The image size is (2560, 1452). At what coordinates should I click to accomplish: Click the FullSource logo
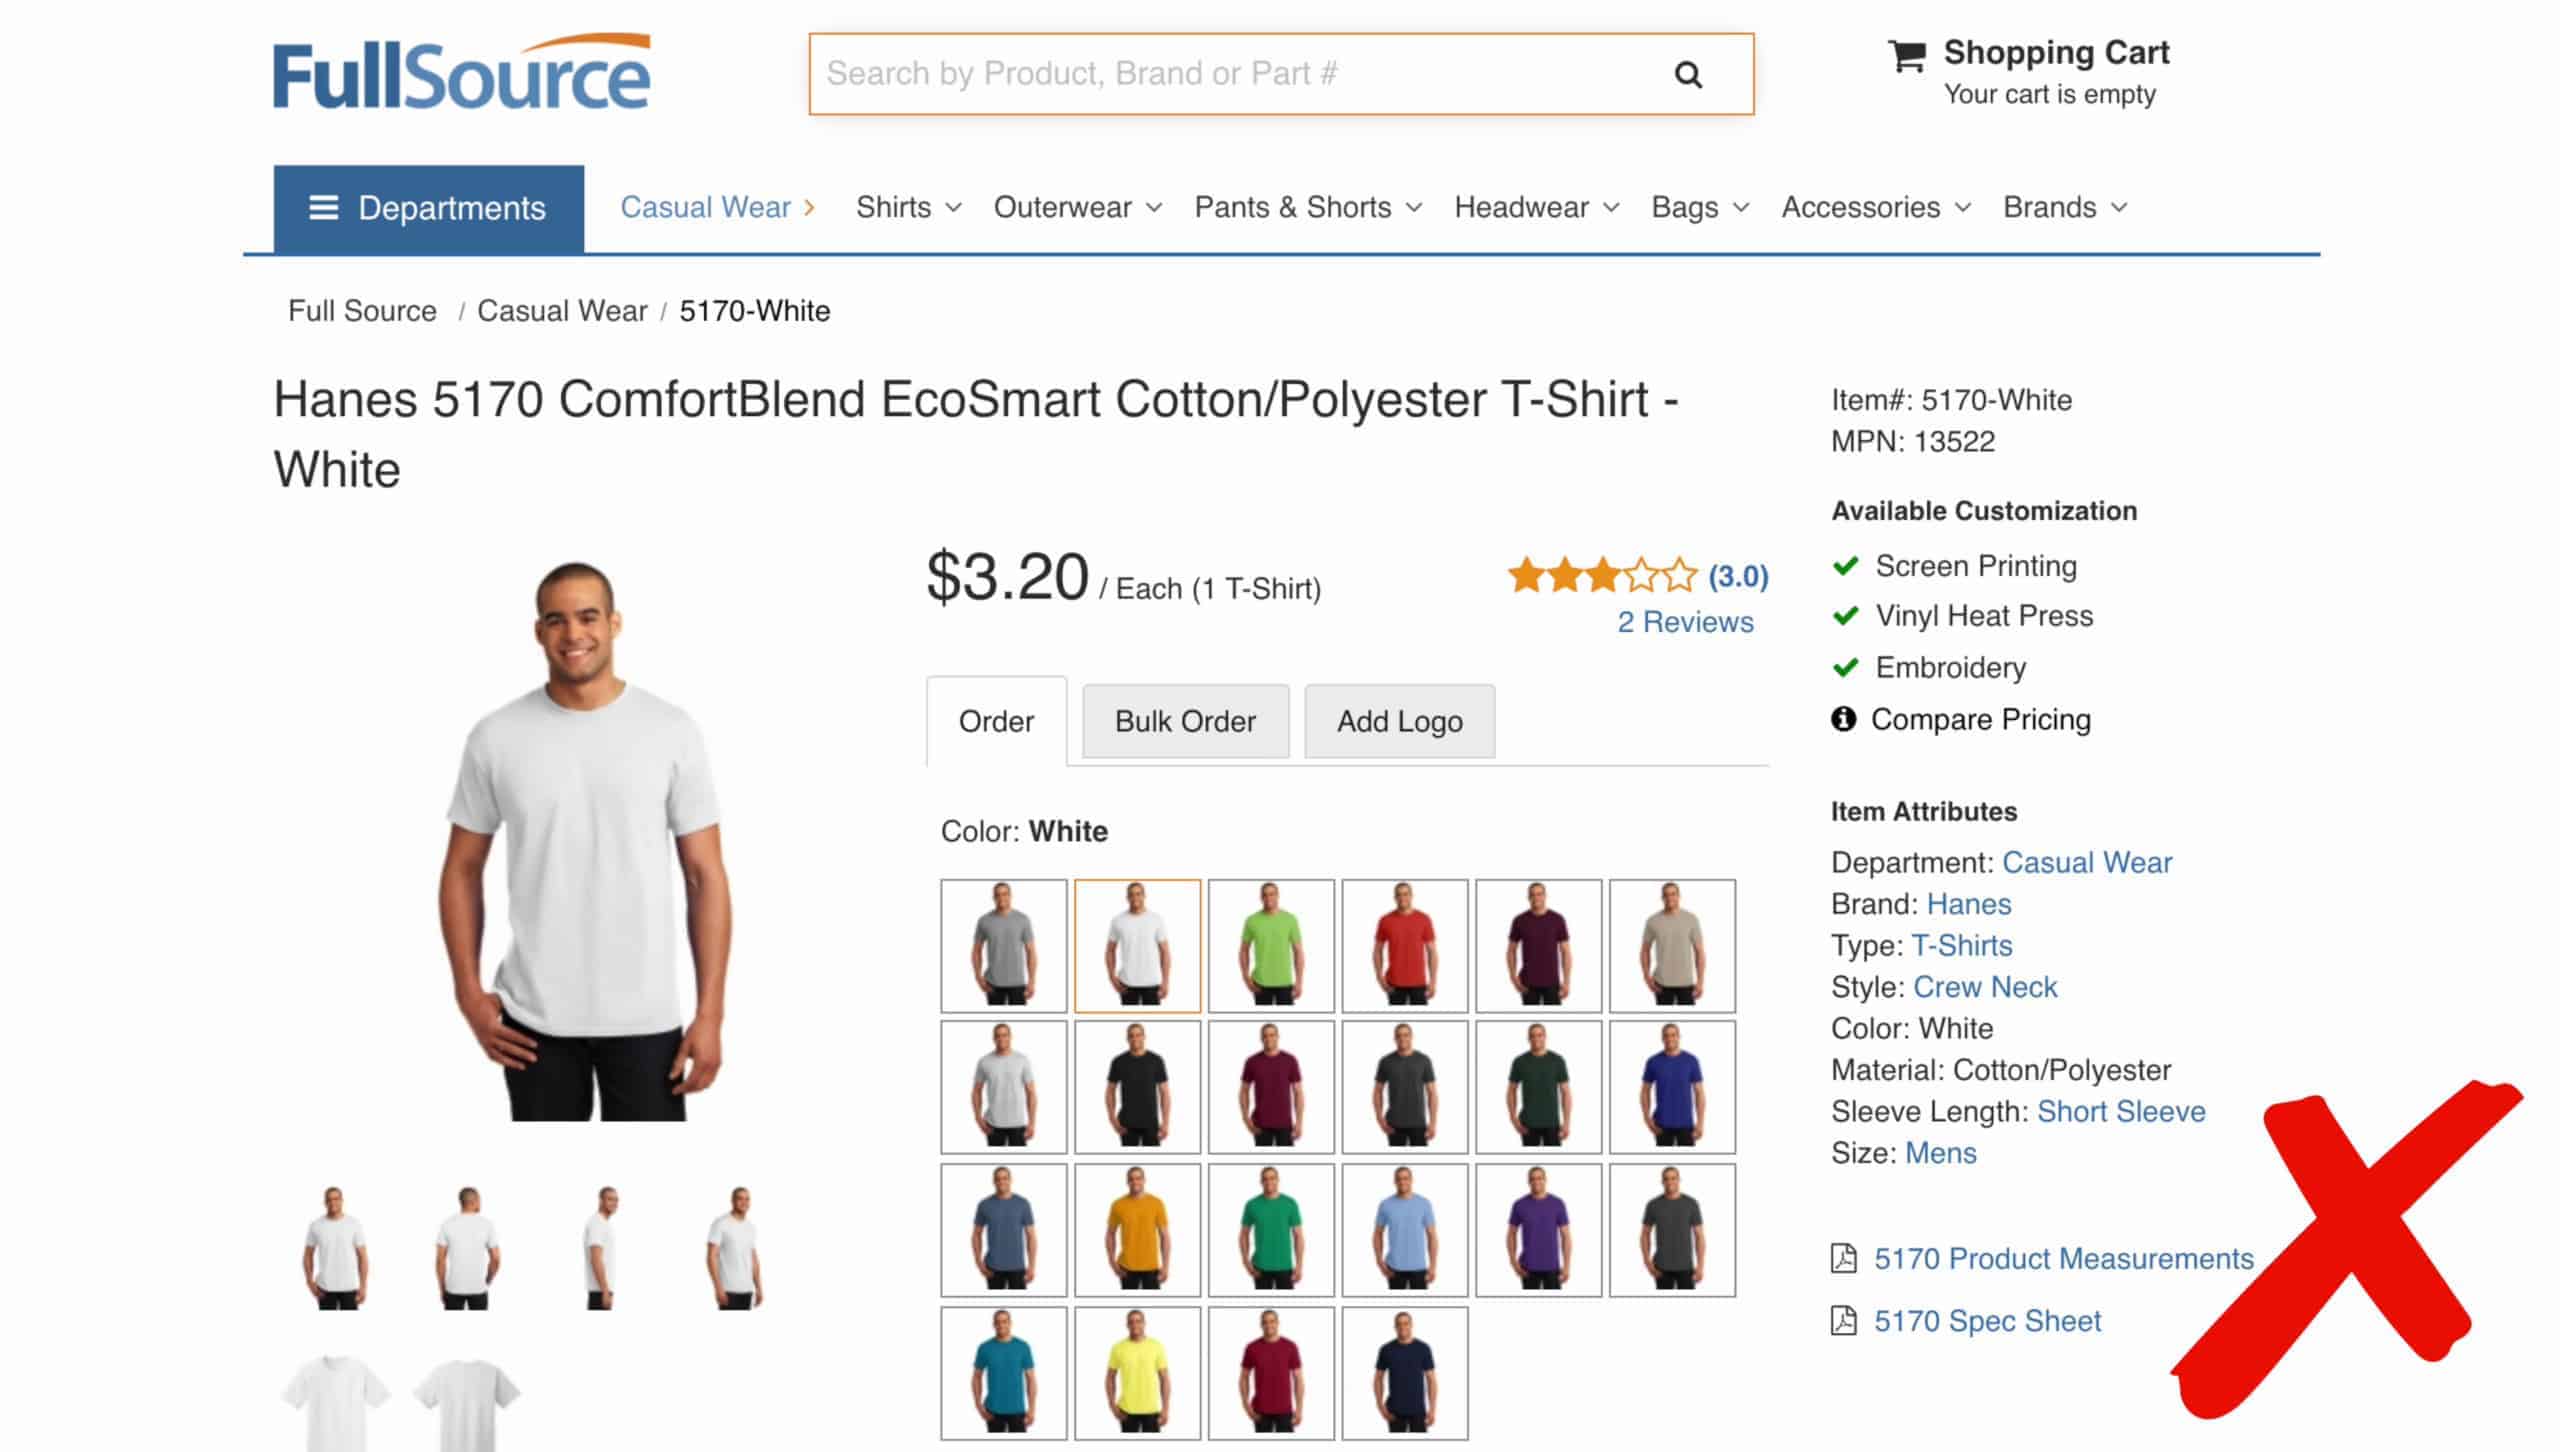(462, 73)
